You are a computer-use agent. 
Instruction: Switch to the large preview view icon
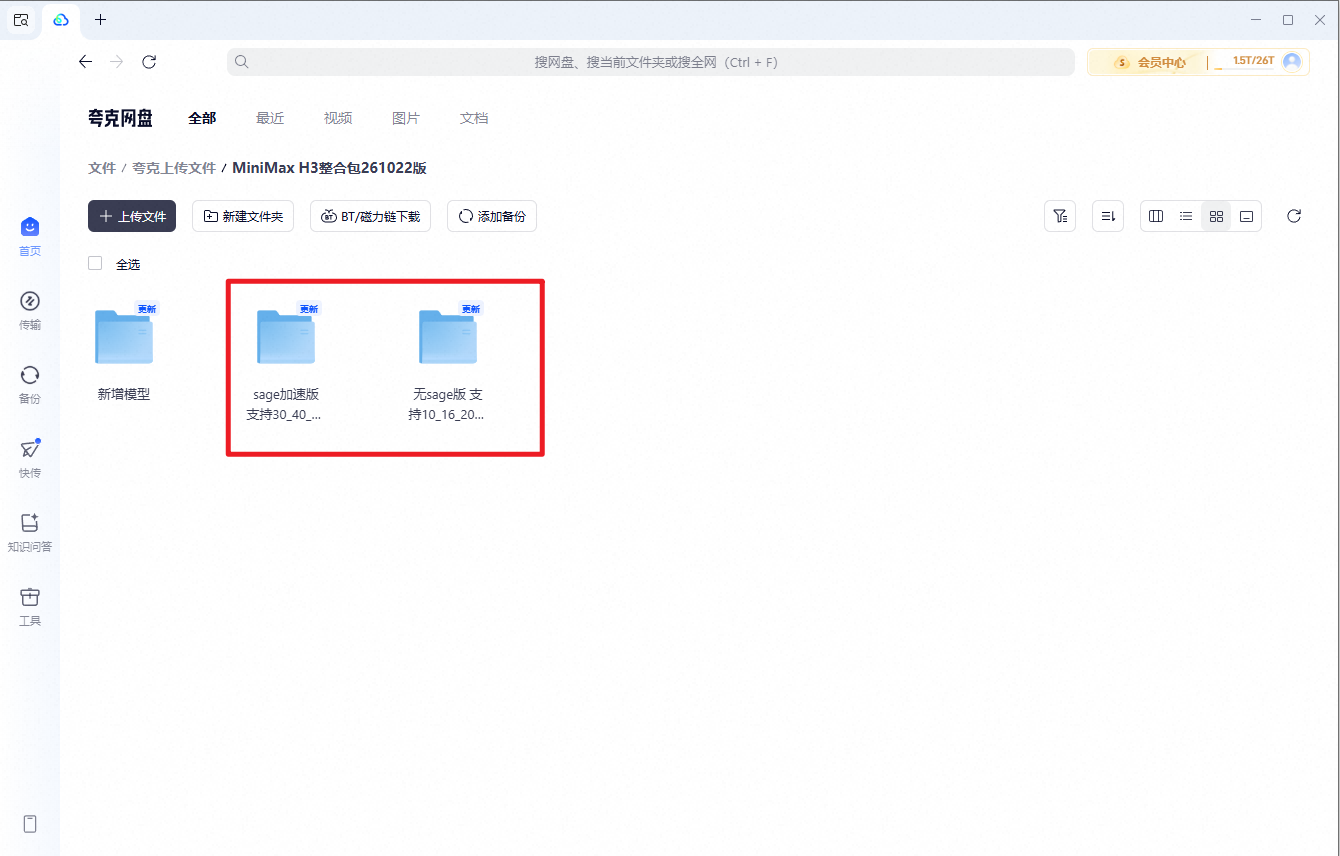click(1246, 216)
